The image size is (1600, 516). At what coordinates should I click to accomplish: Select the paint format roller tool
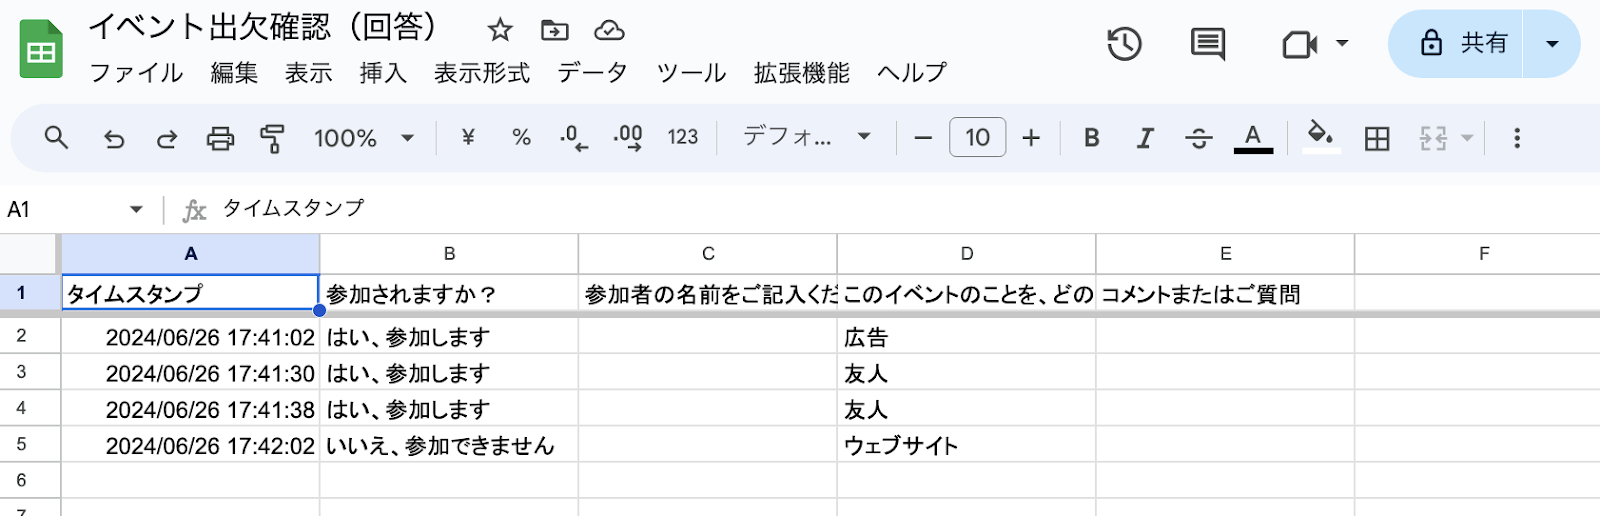tap(272, 138)
